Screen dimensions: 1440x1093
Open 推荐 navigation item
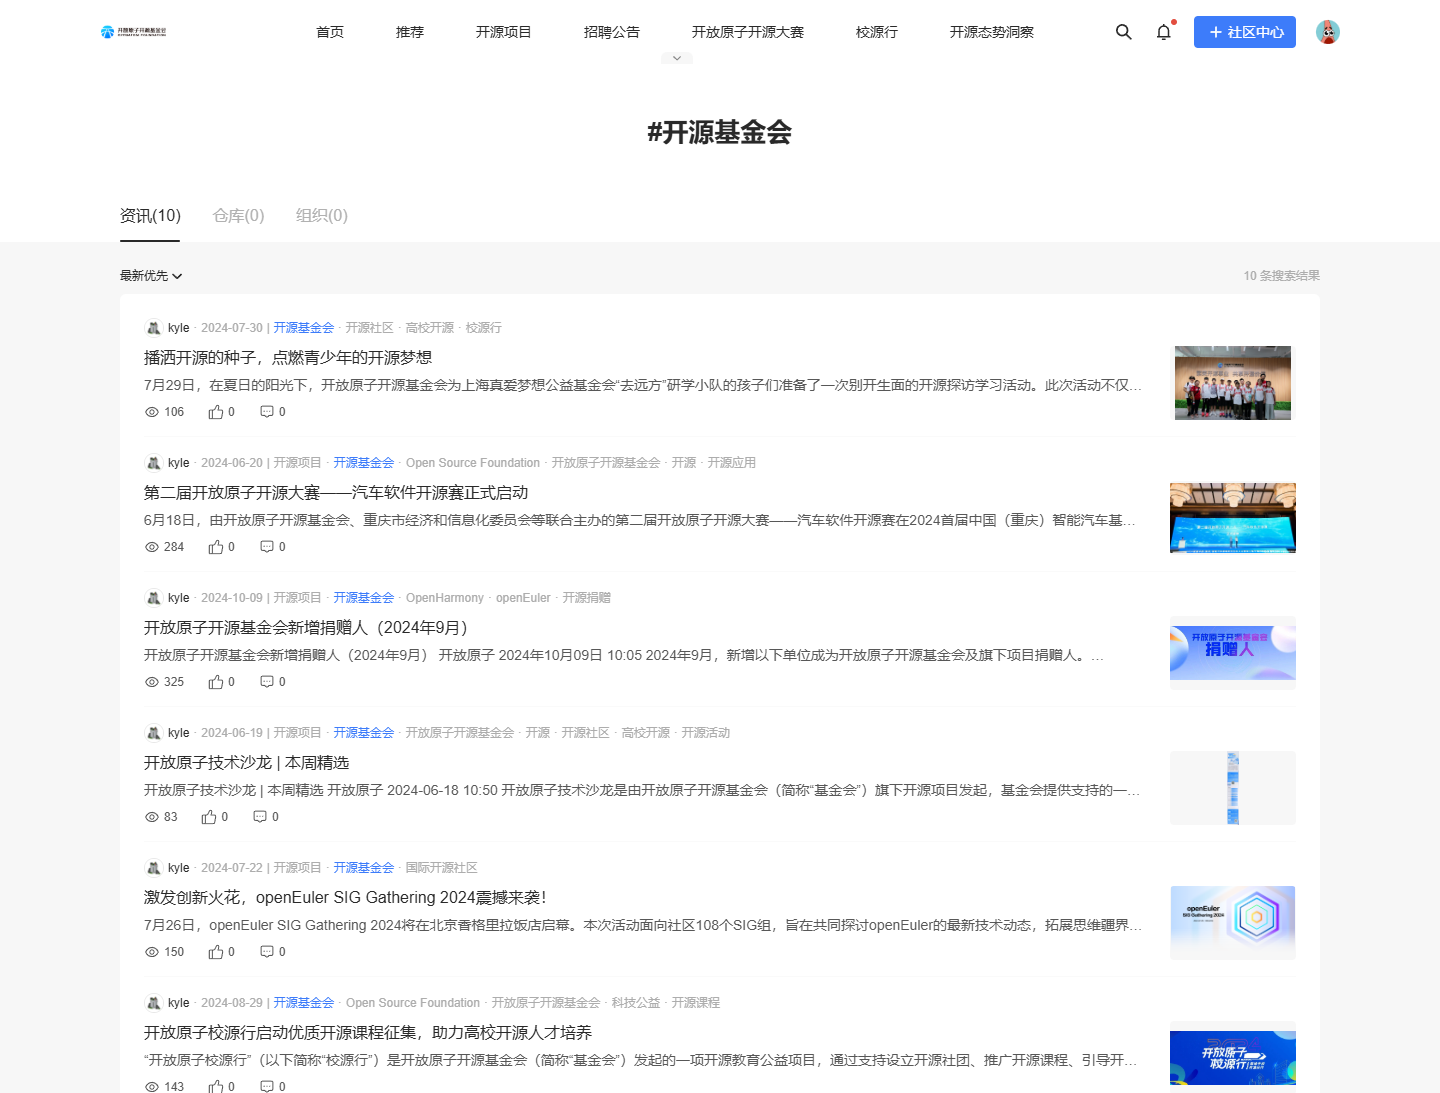[410, 32]
